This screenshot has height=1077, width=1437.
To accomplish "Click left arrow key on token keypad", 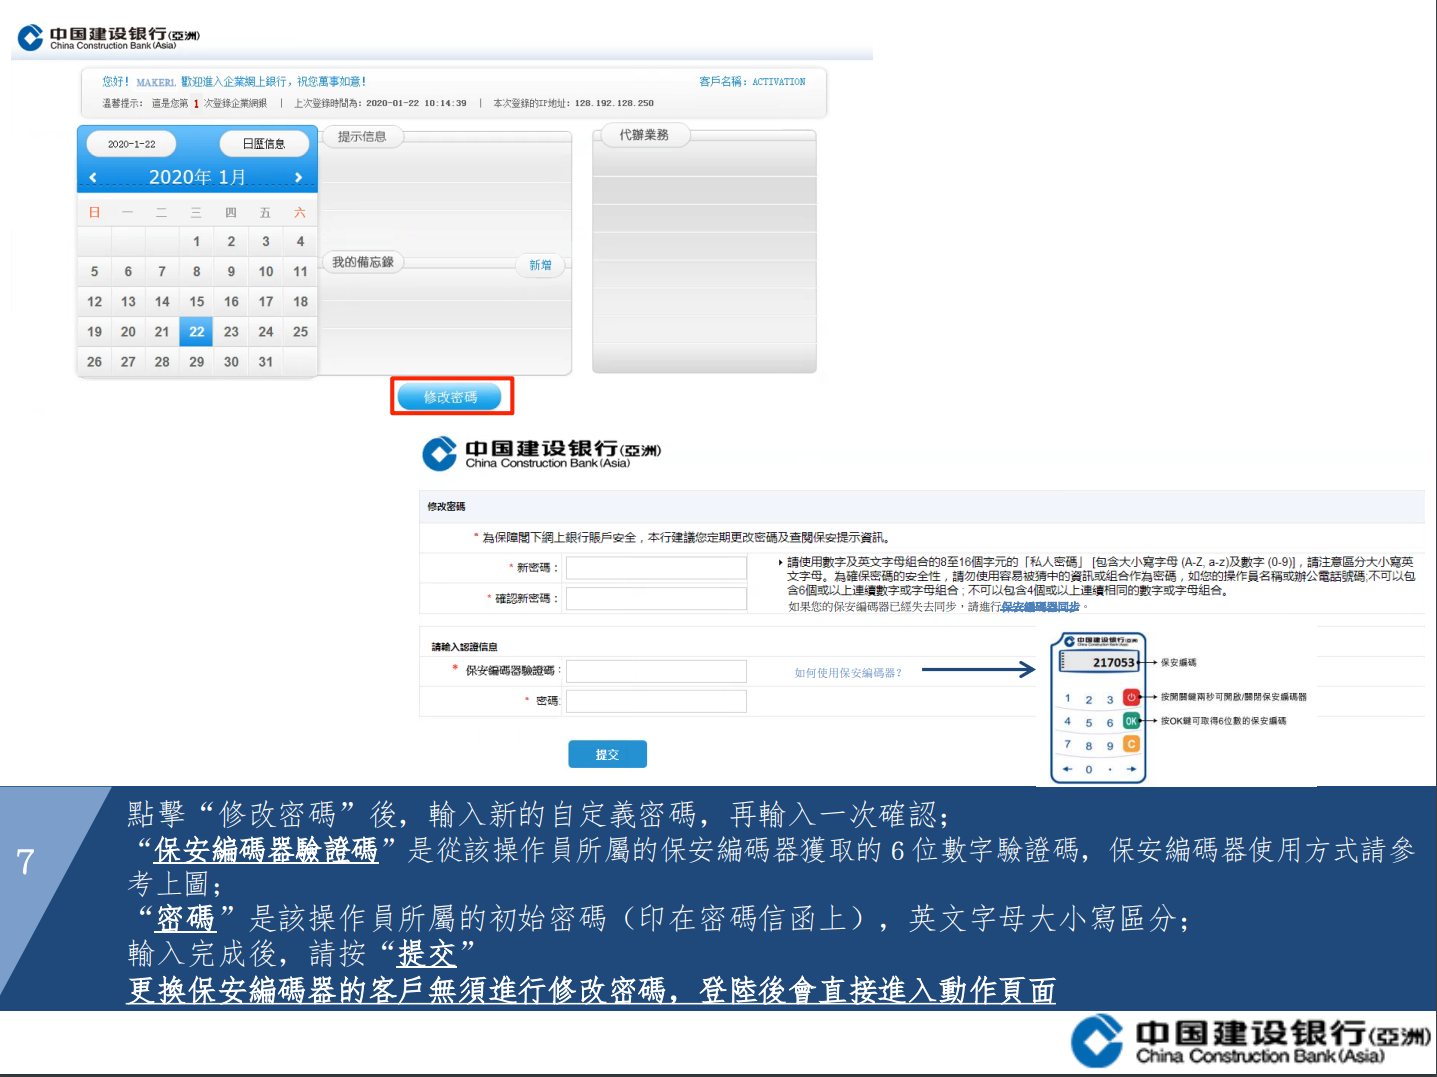I will point(1067,769).
